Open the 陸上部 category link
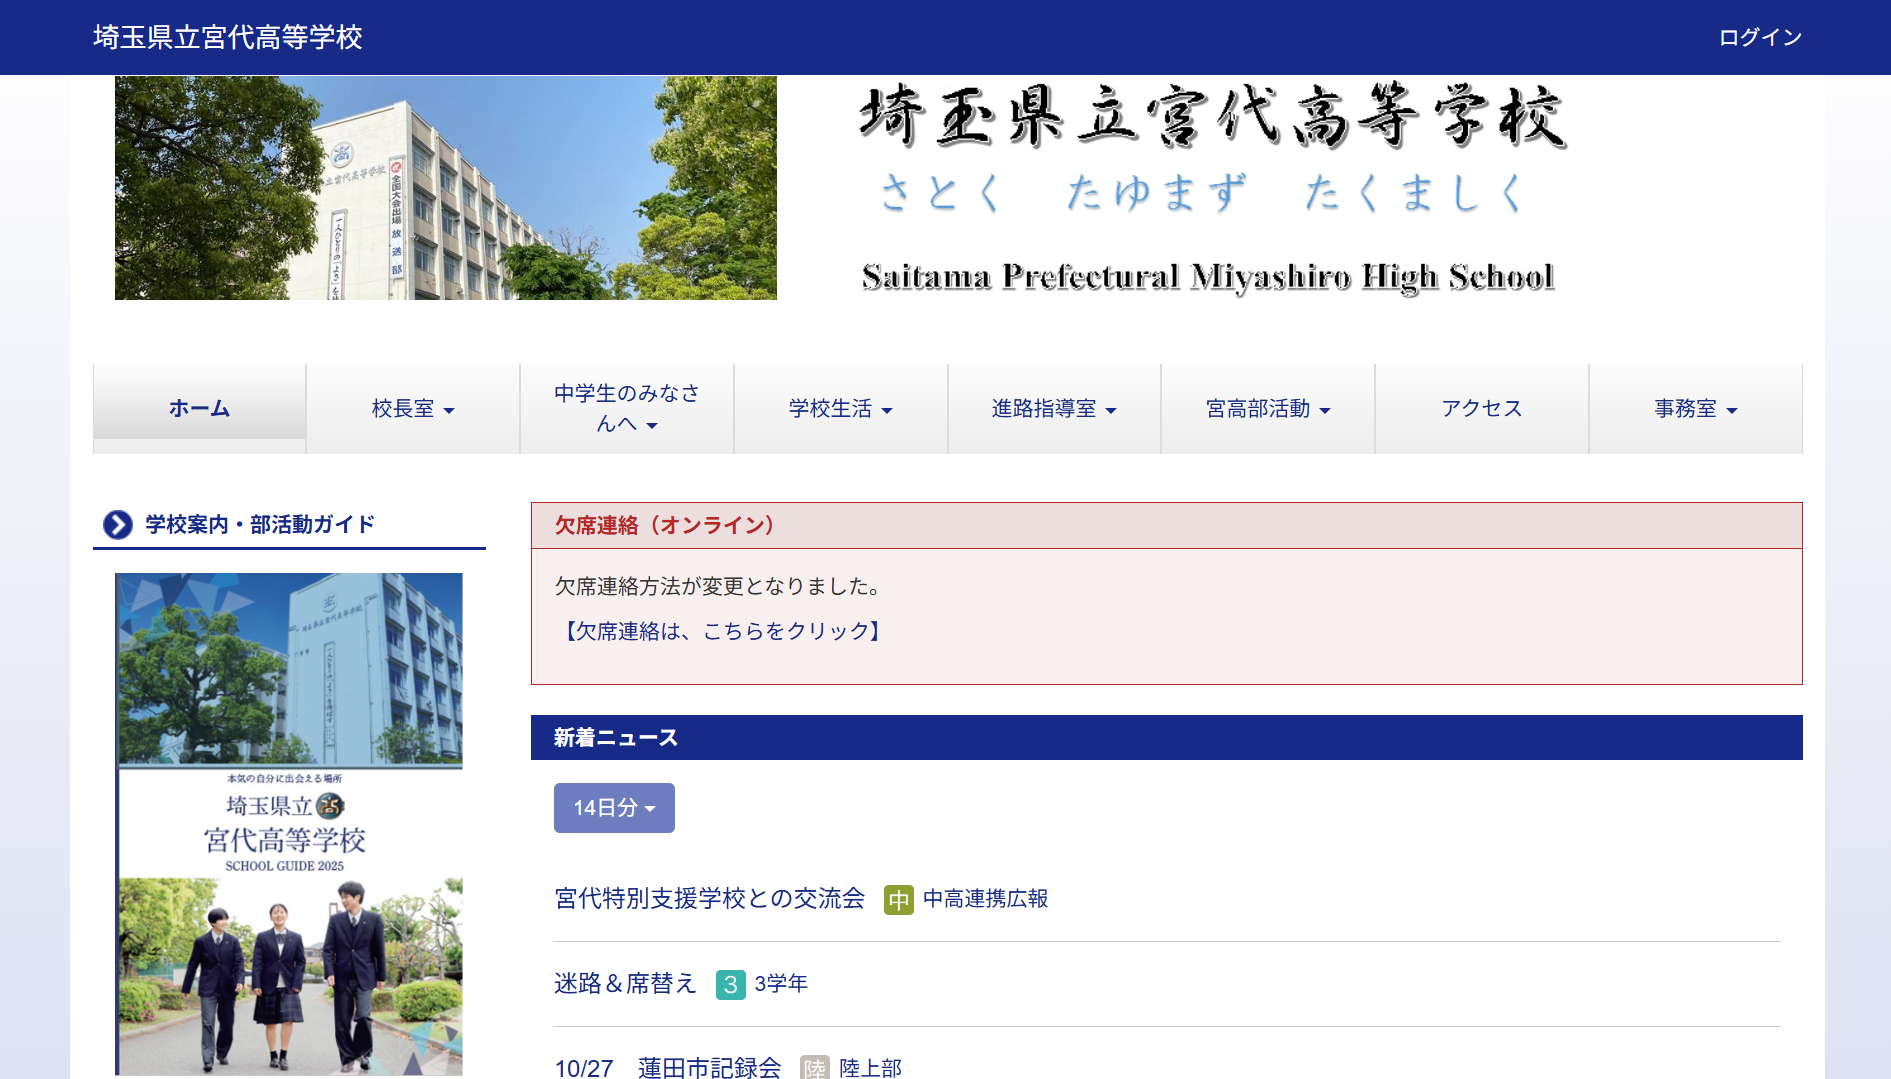 coord(870,1067)
